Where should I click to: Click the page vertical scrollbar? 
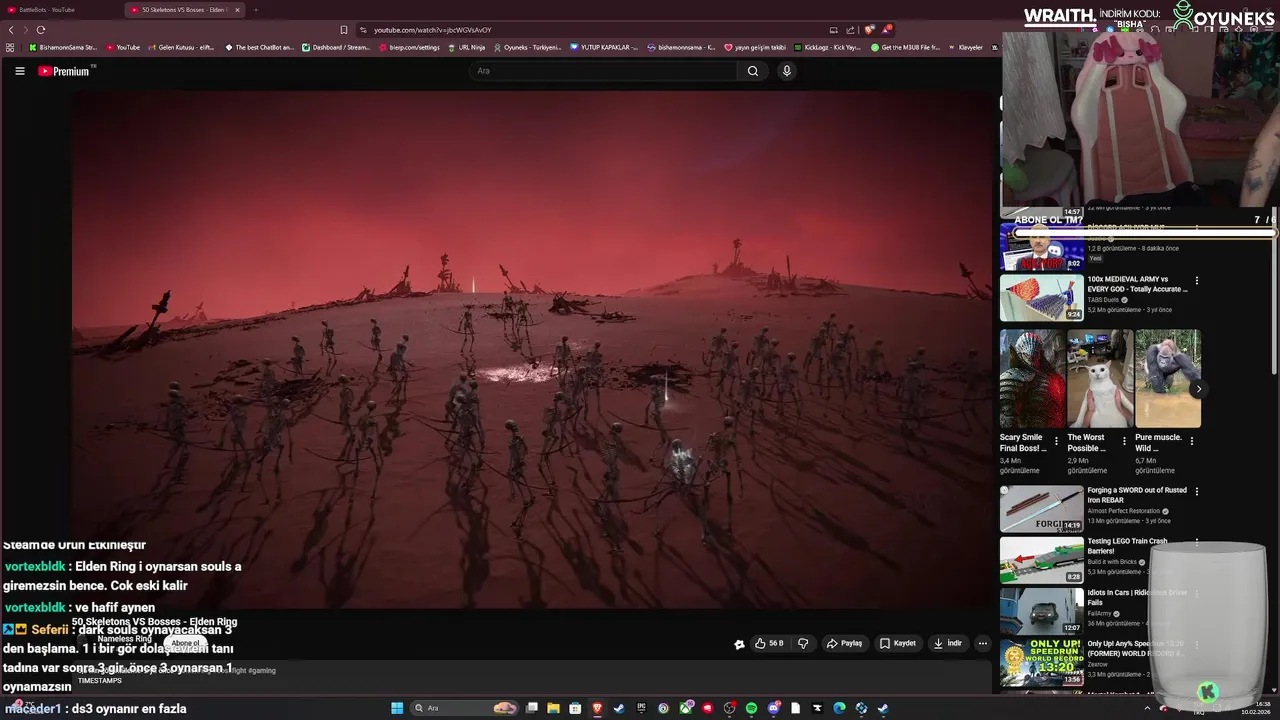(x=1276, y=290)
